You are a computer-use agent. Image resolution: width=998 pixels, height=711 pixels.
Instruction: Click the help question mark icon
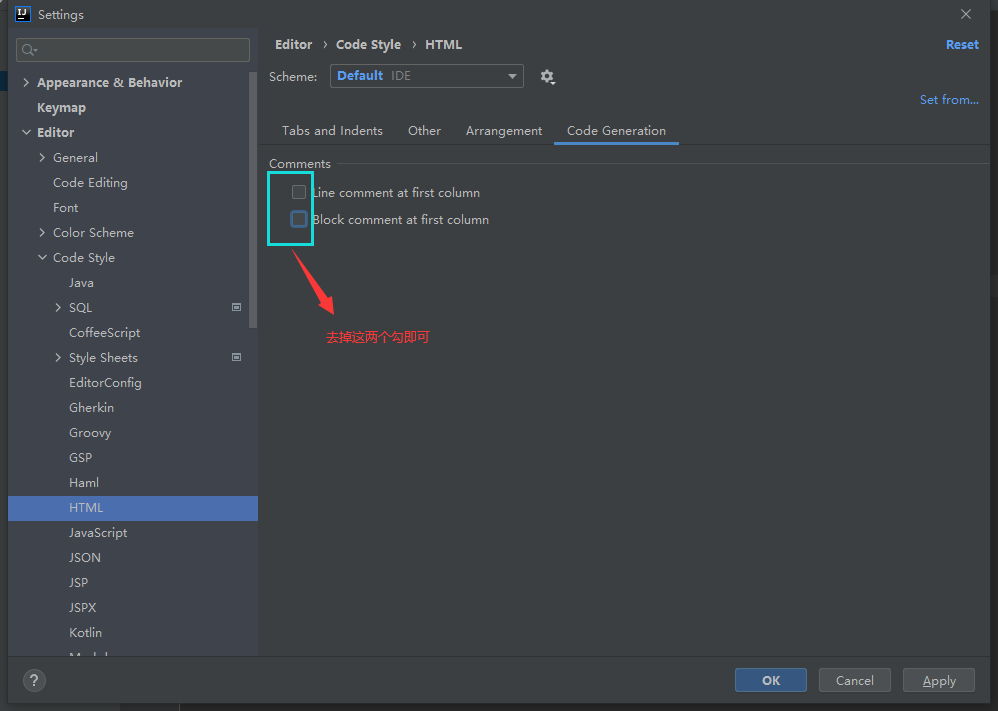click(34, 681)
